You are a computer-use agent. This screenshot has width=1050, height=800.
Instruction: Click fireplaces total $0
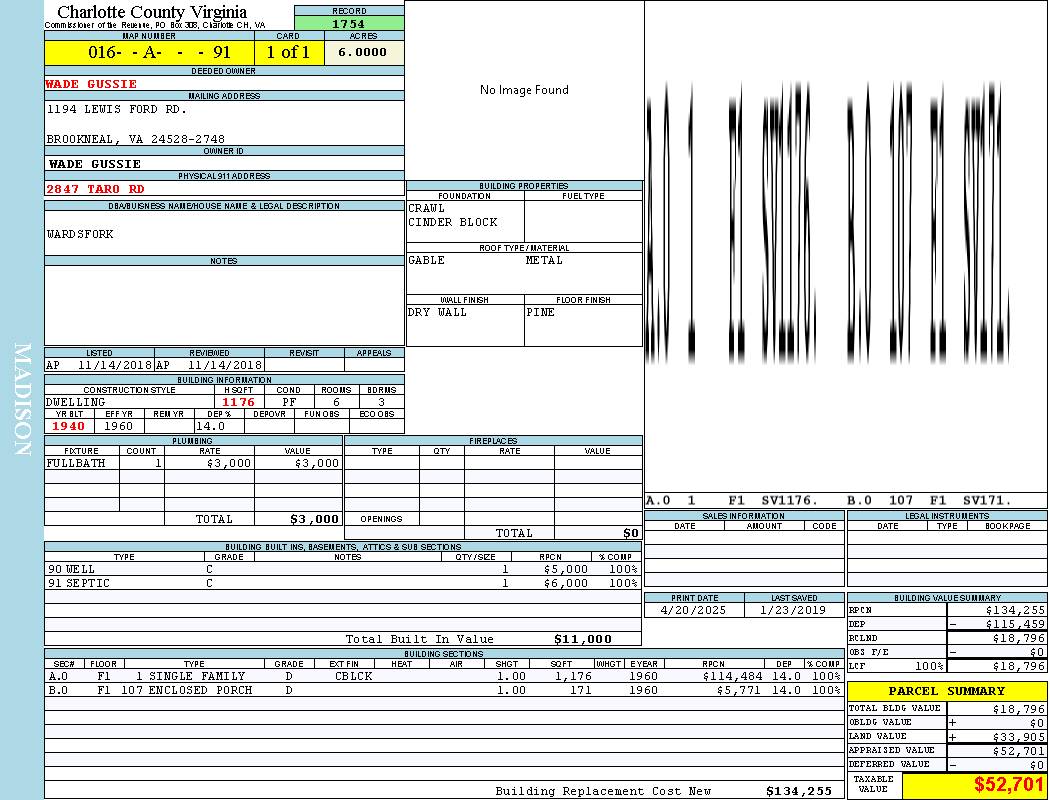click(631, 533)
